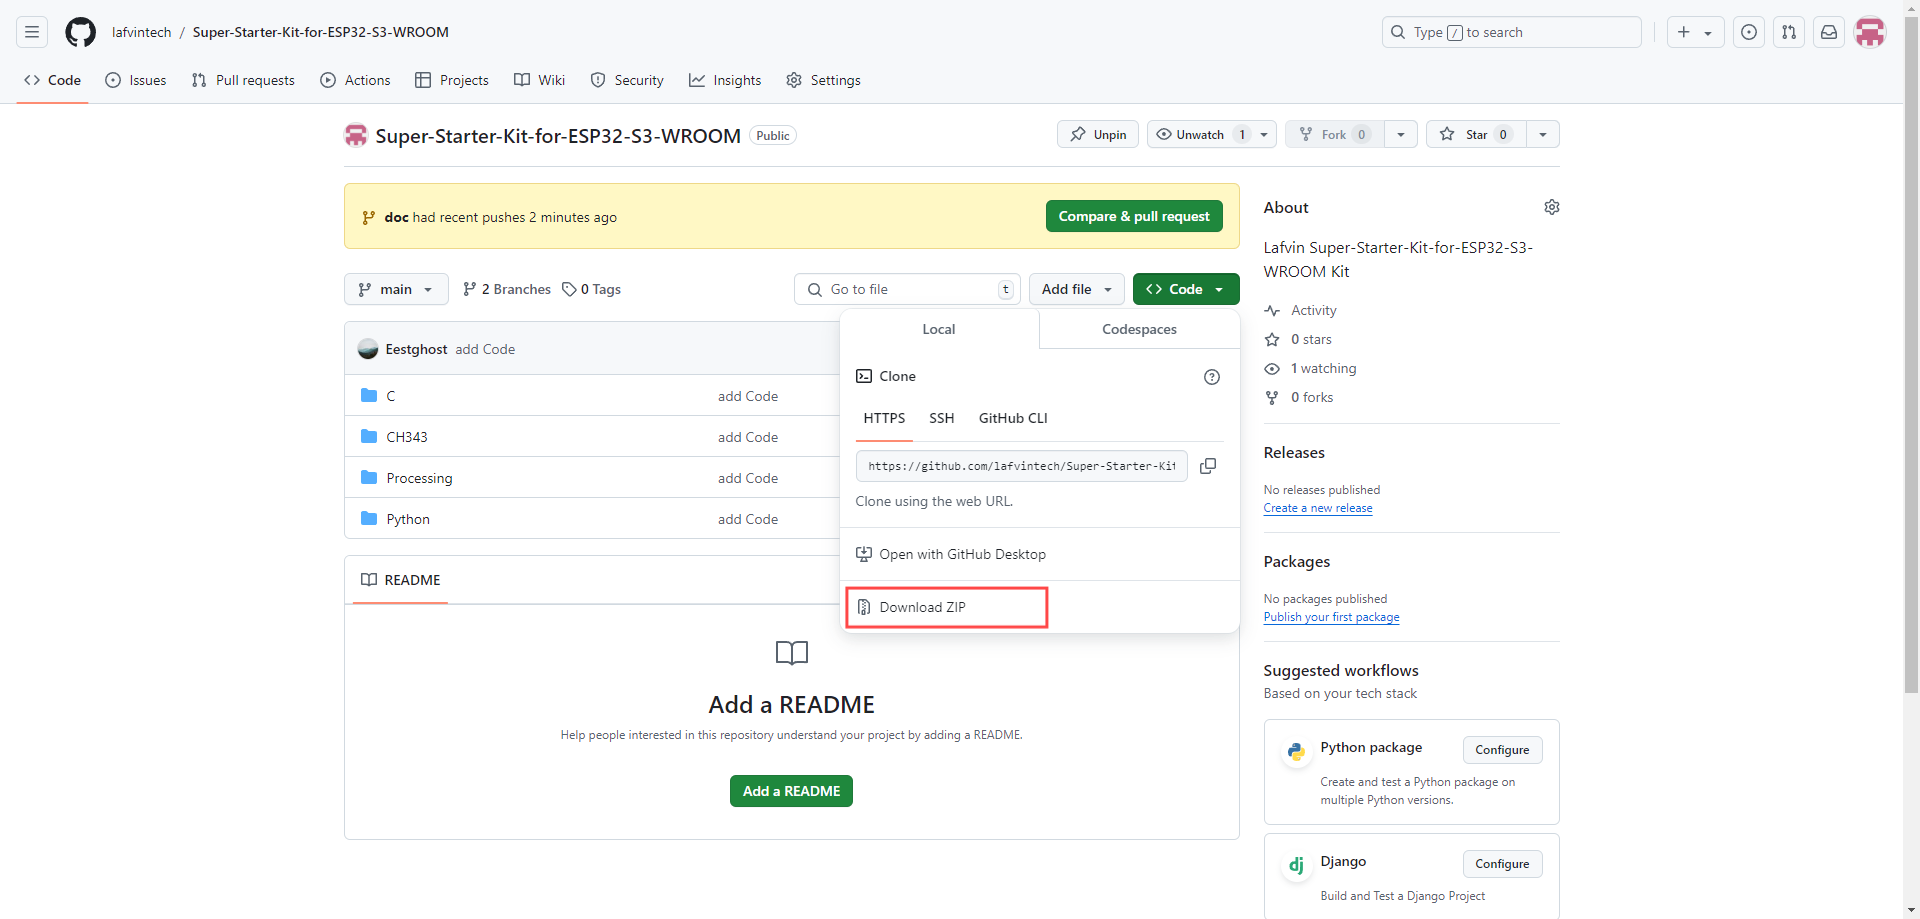Image resolution: width=1920 pixels, height=919 pixels.
Task: Star this repository
Action: 1476,134
